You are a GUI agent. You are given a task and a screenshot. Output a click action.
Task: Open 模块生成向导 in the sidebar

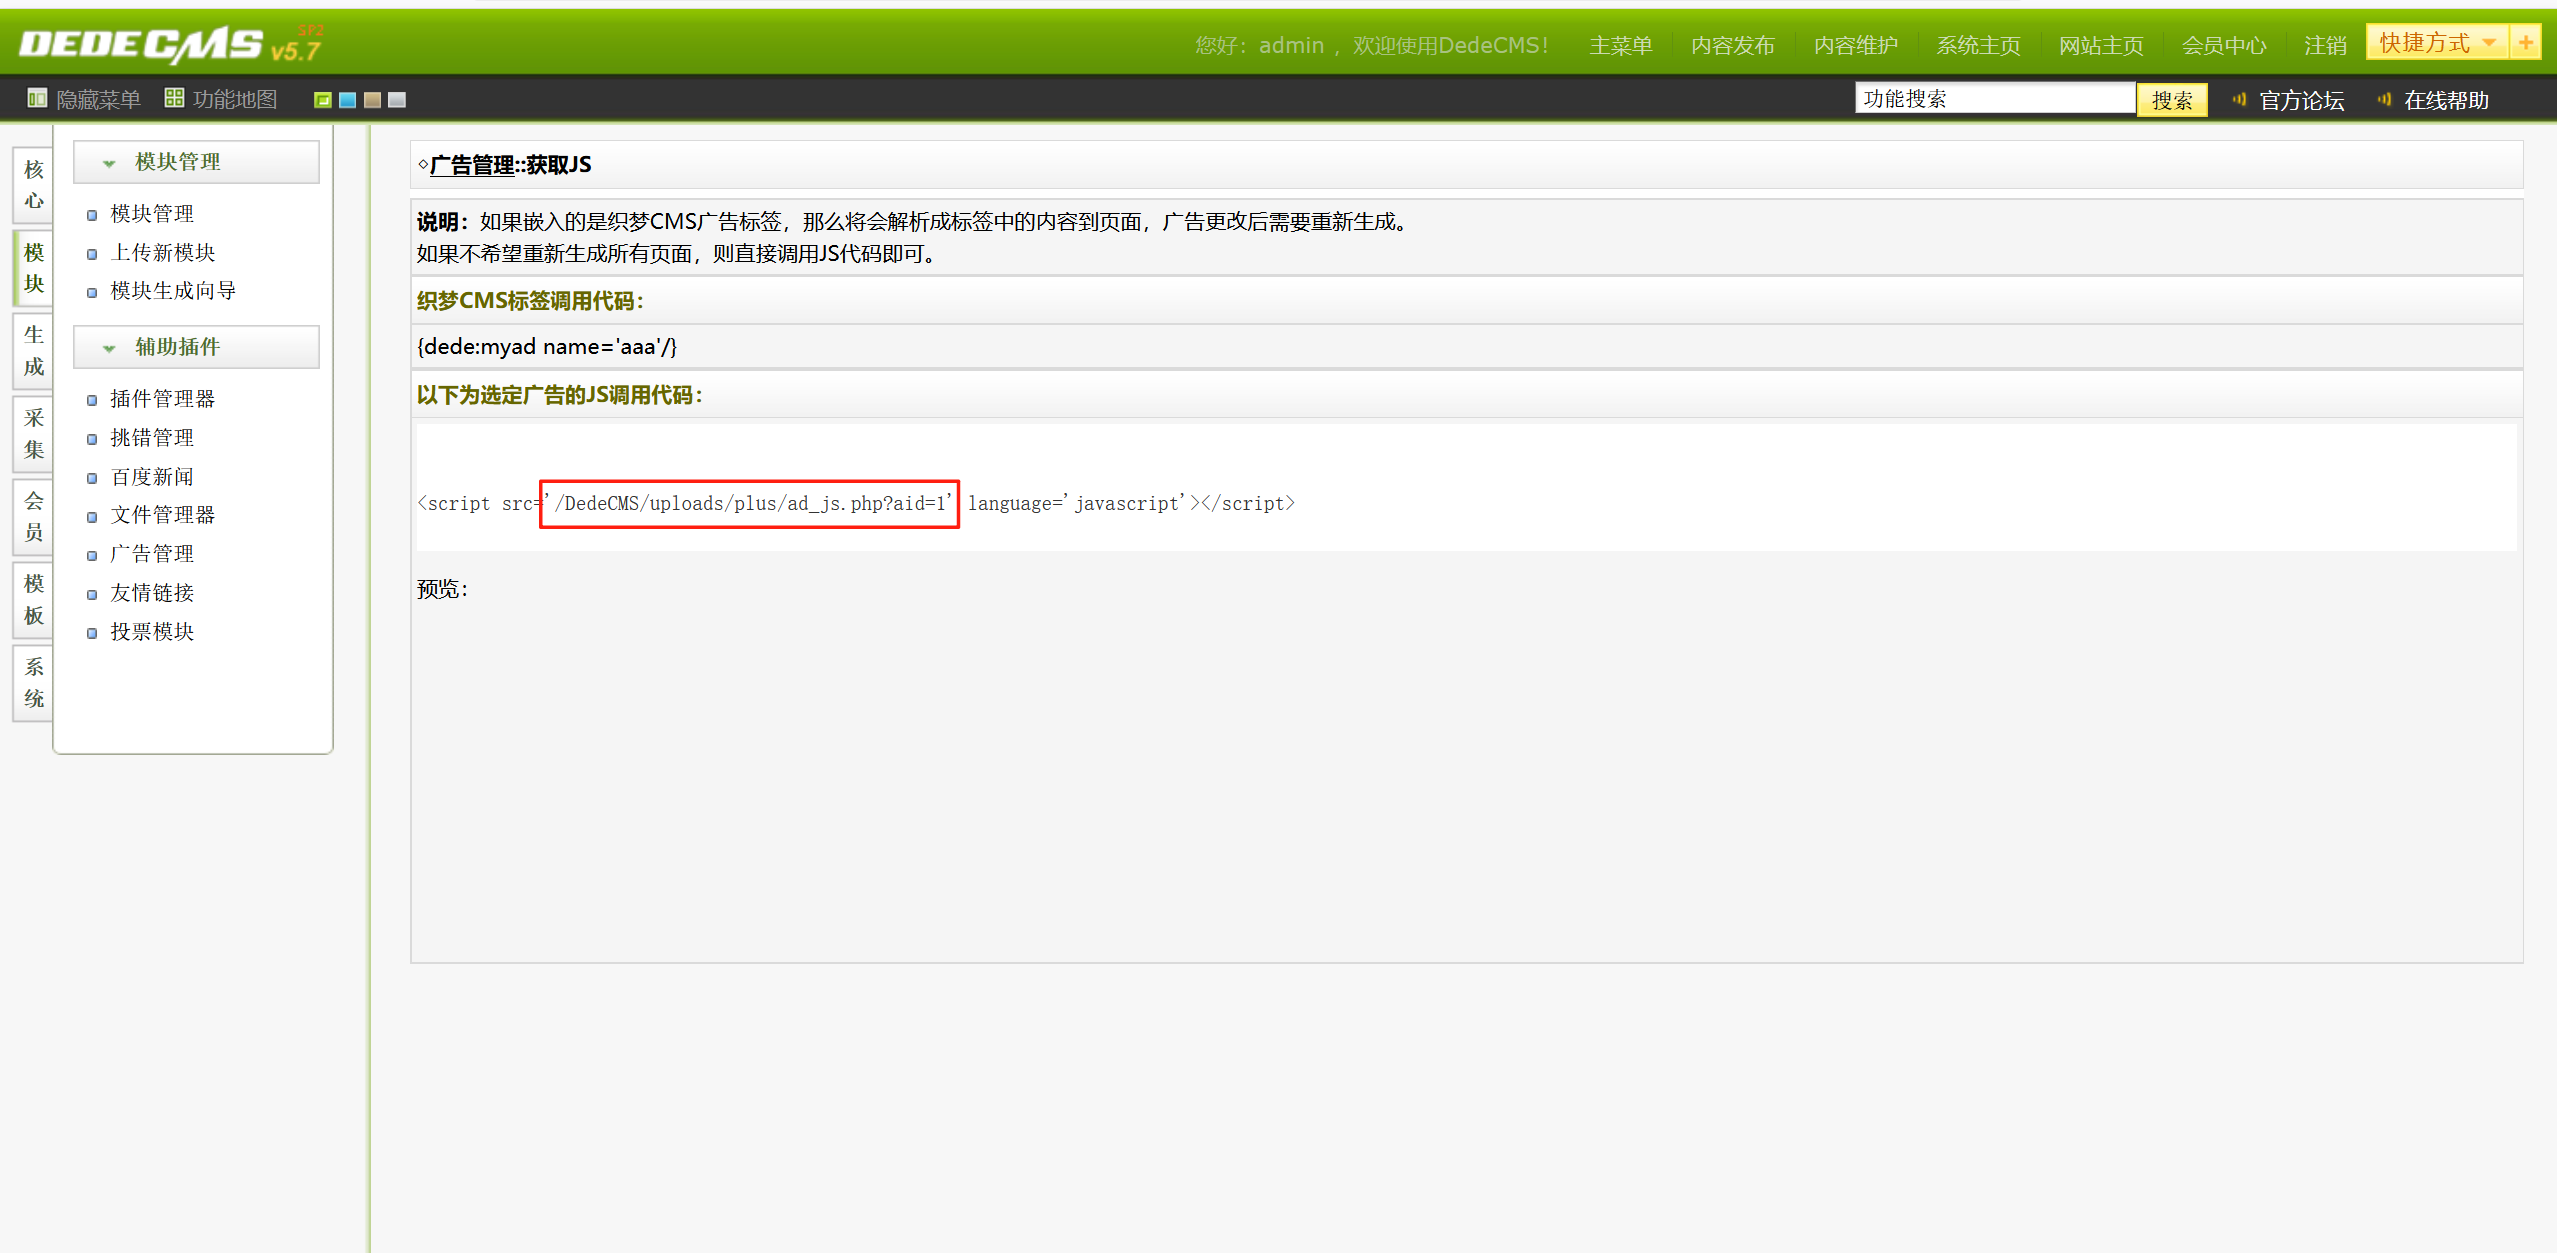click(x=173, y=290)
